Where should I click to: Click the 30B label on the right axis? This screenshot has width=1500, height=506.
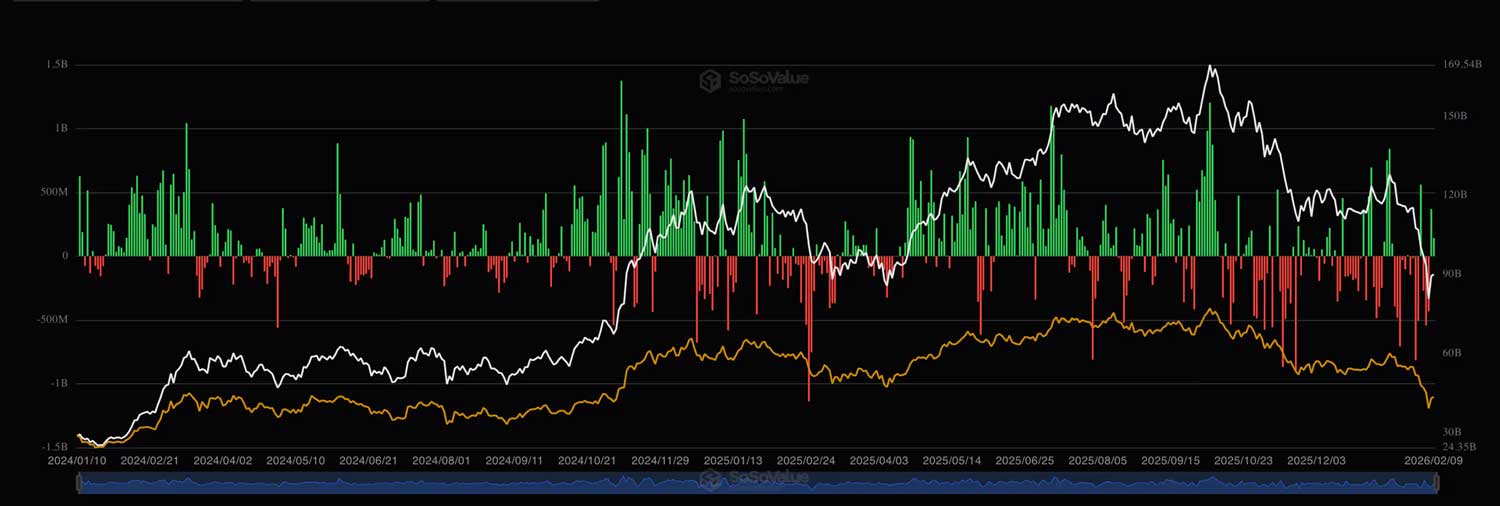coord(1453,431)
